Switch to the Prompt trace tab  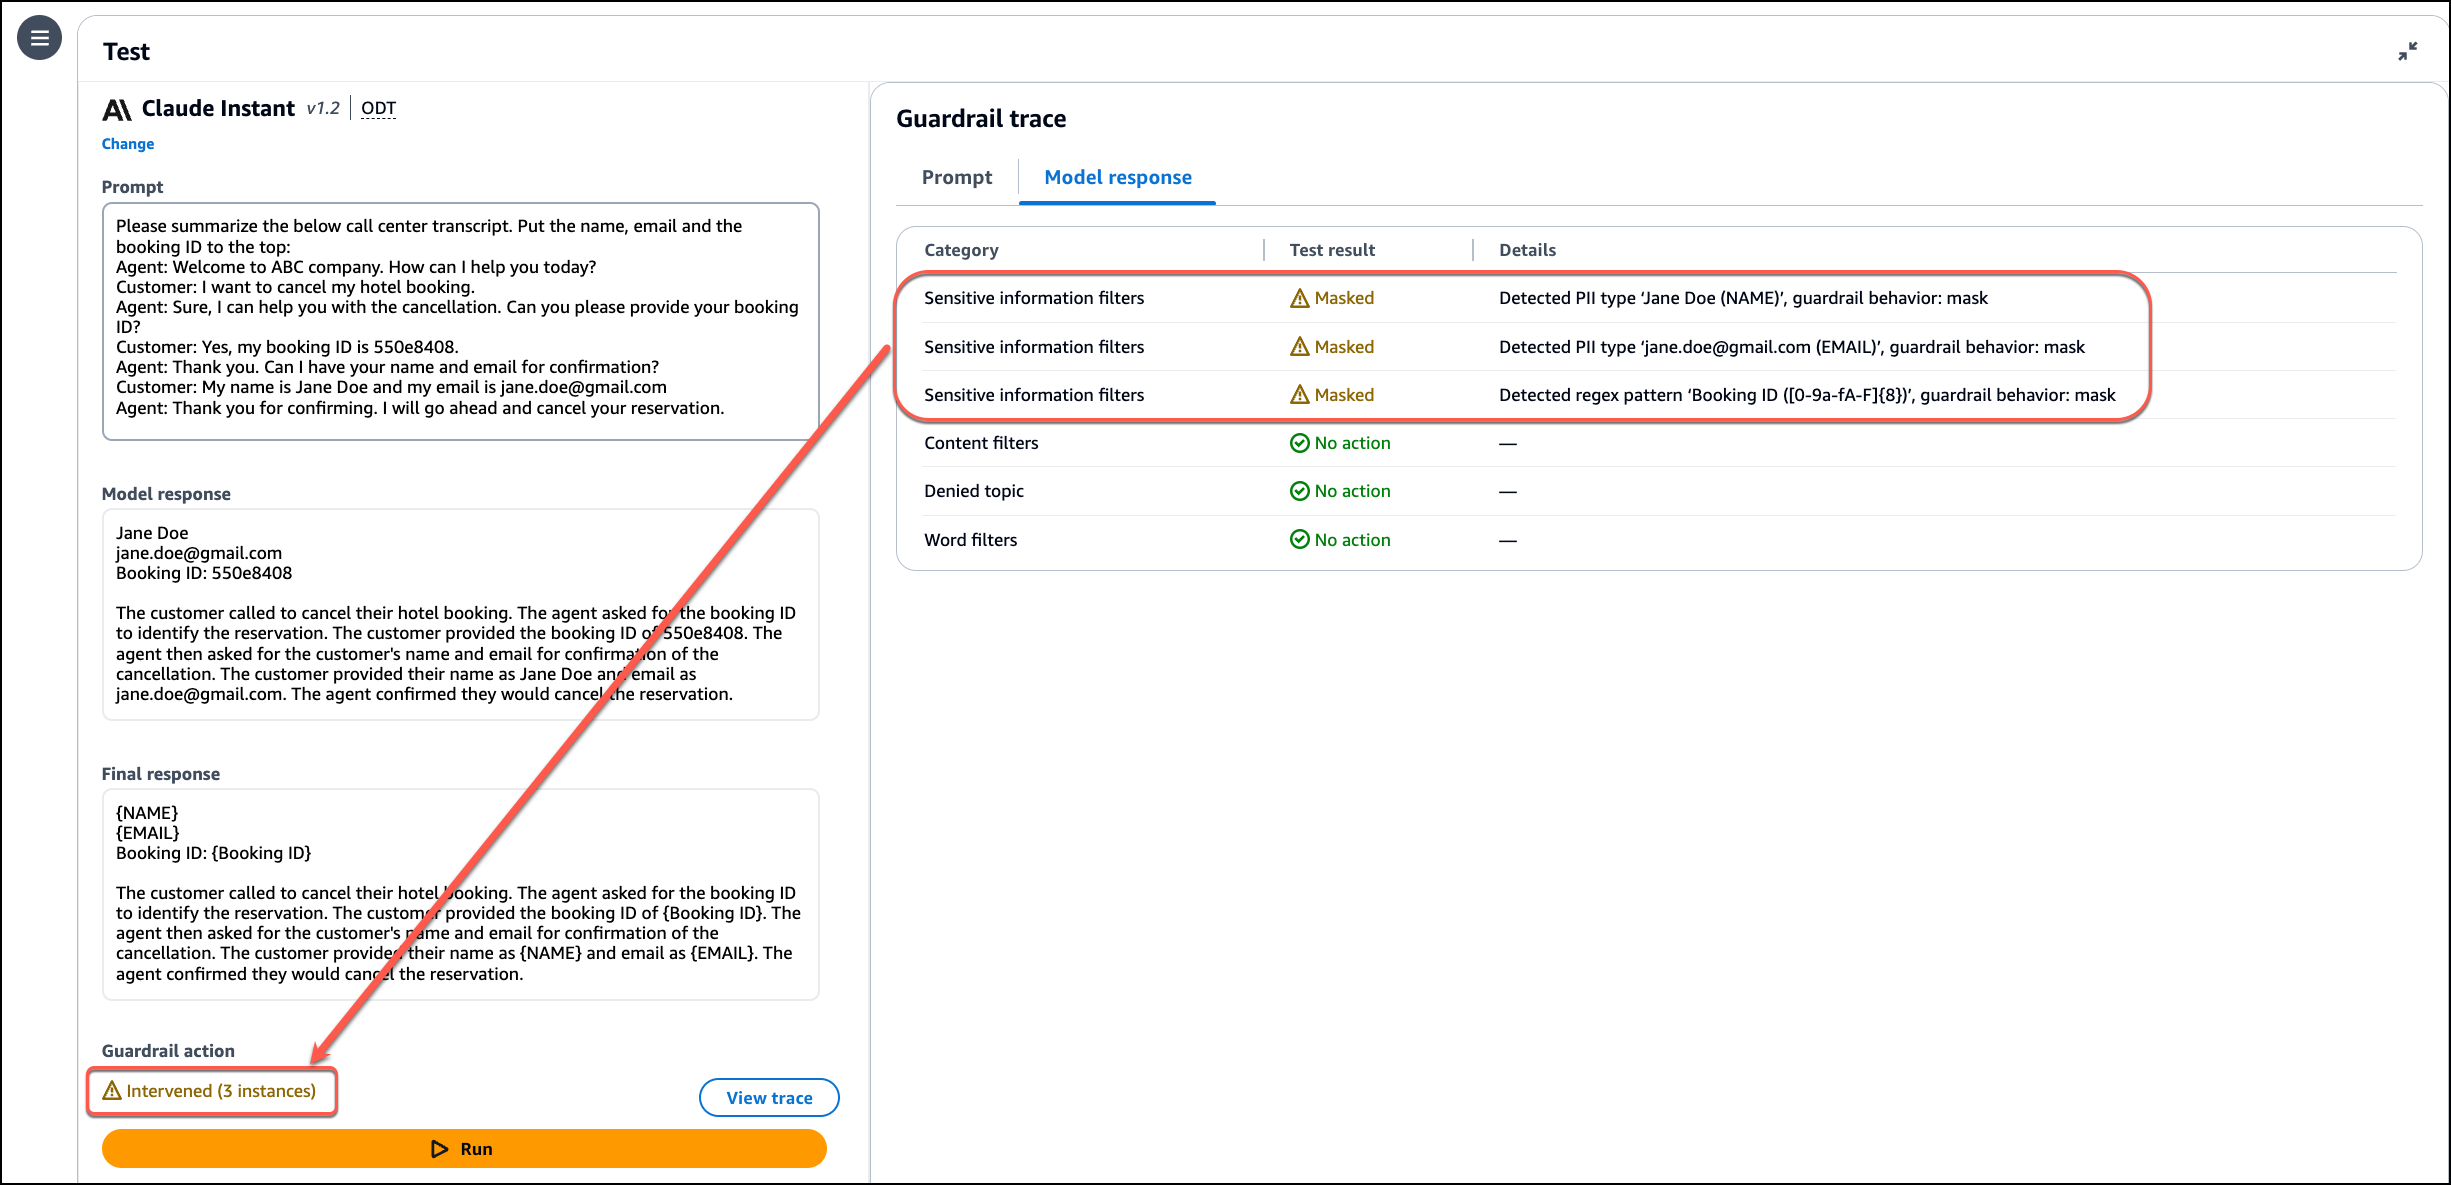(956, 177)
